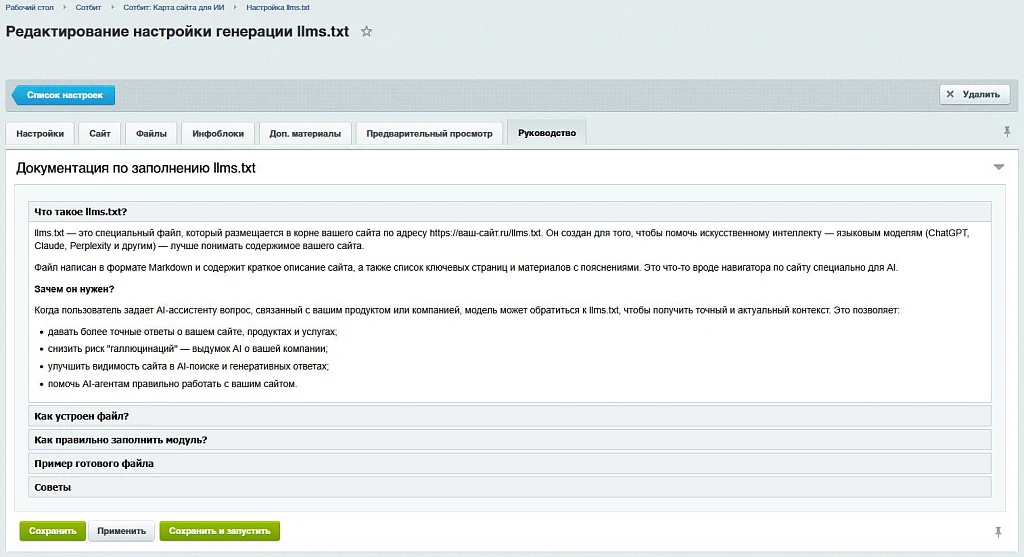The width and height of the screenshot is (1024, 557).
Task: Switch to the Сайт tab
Action: point(100,133)
